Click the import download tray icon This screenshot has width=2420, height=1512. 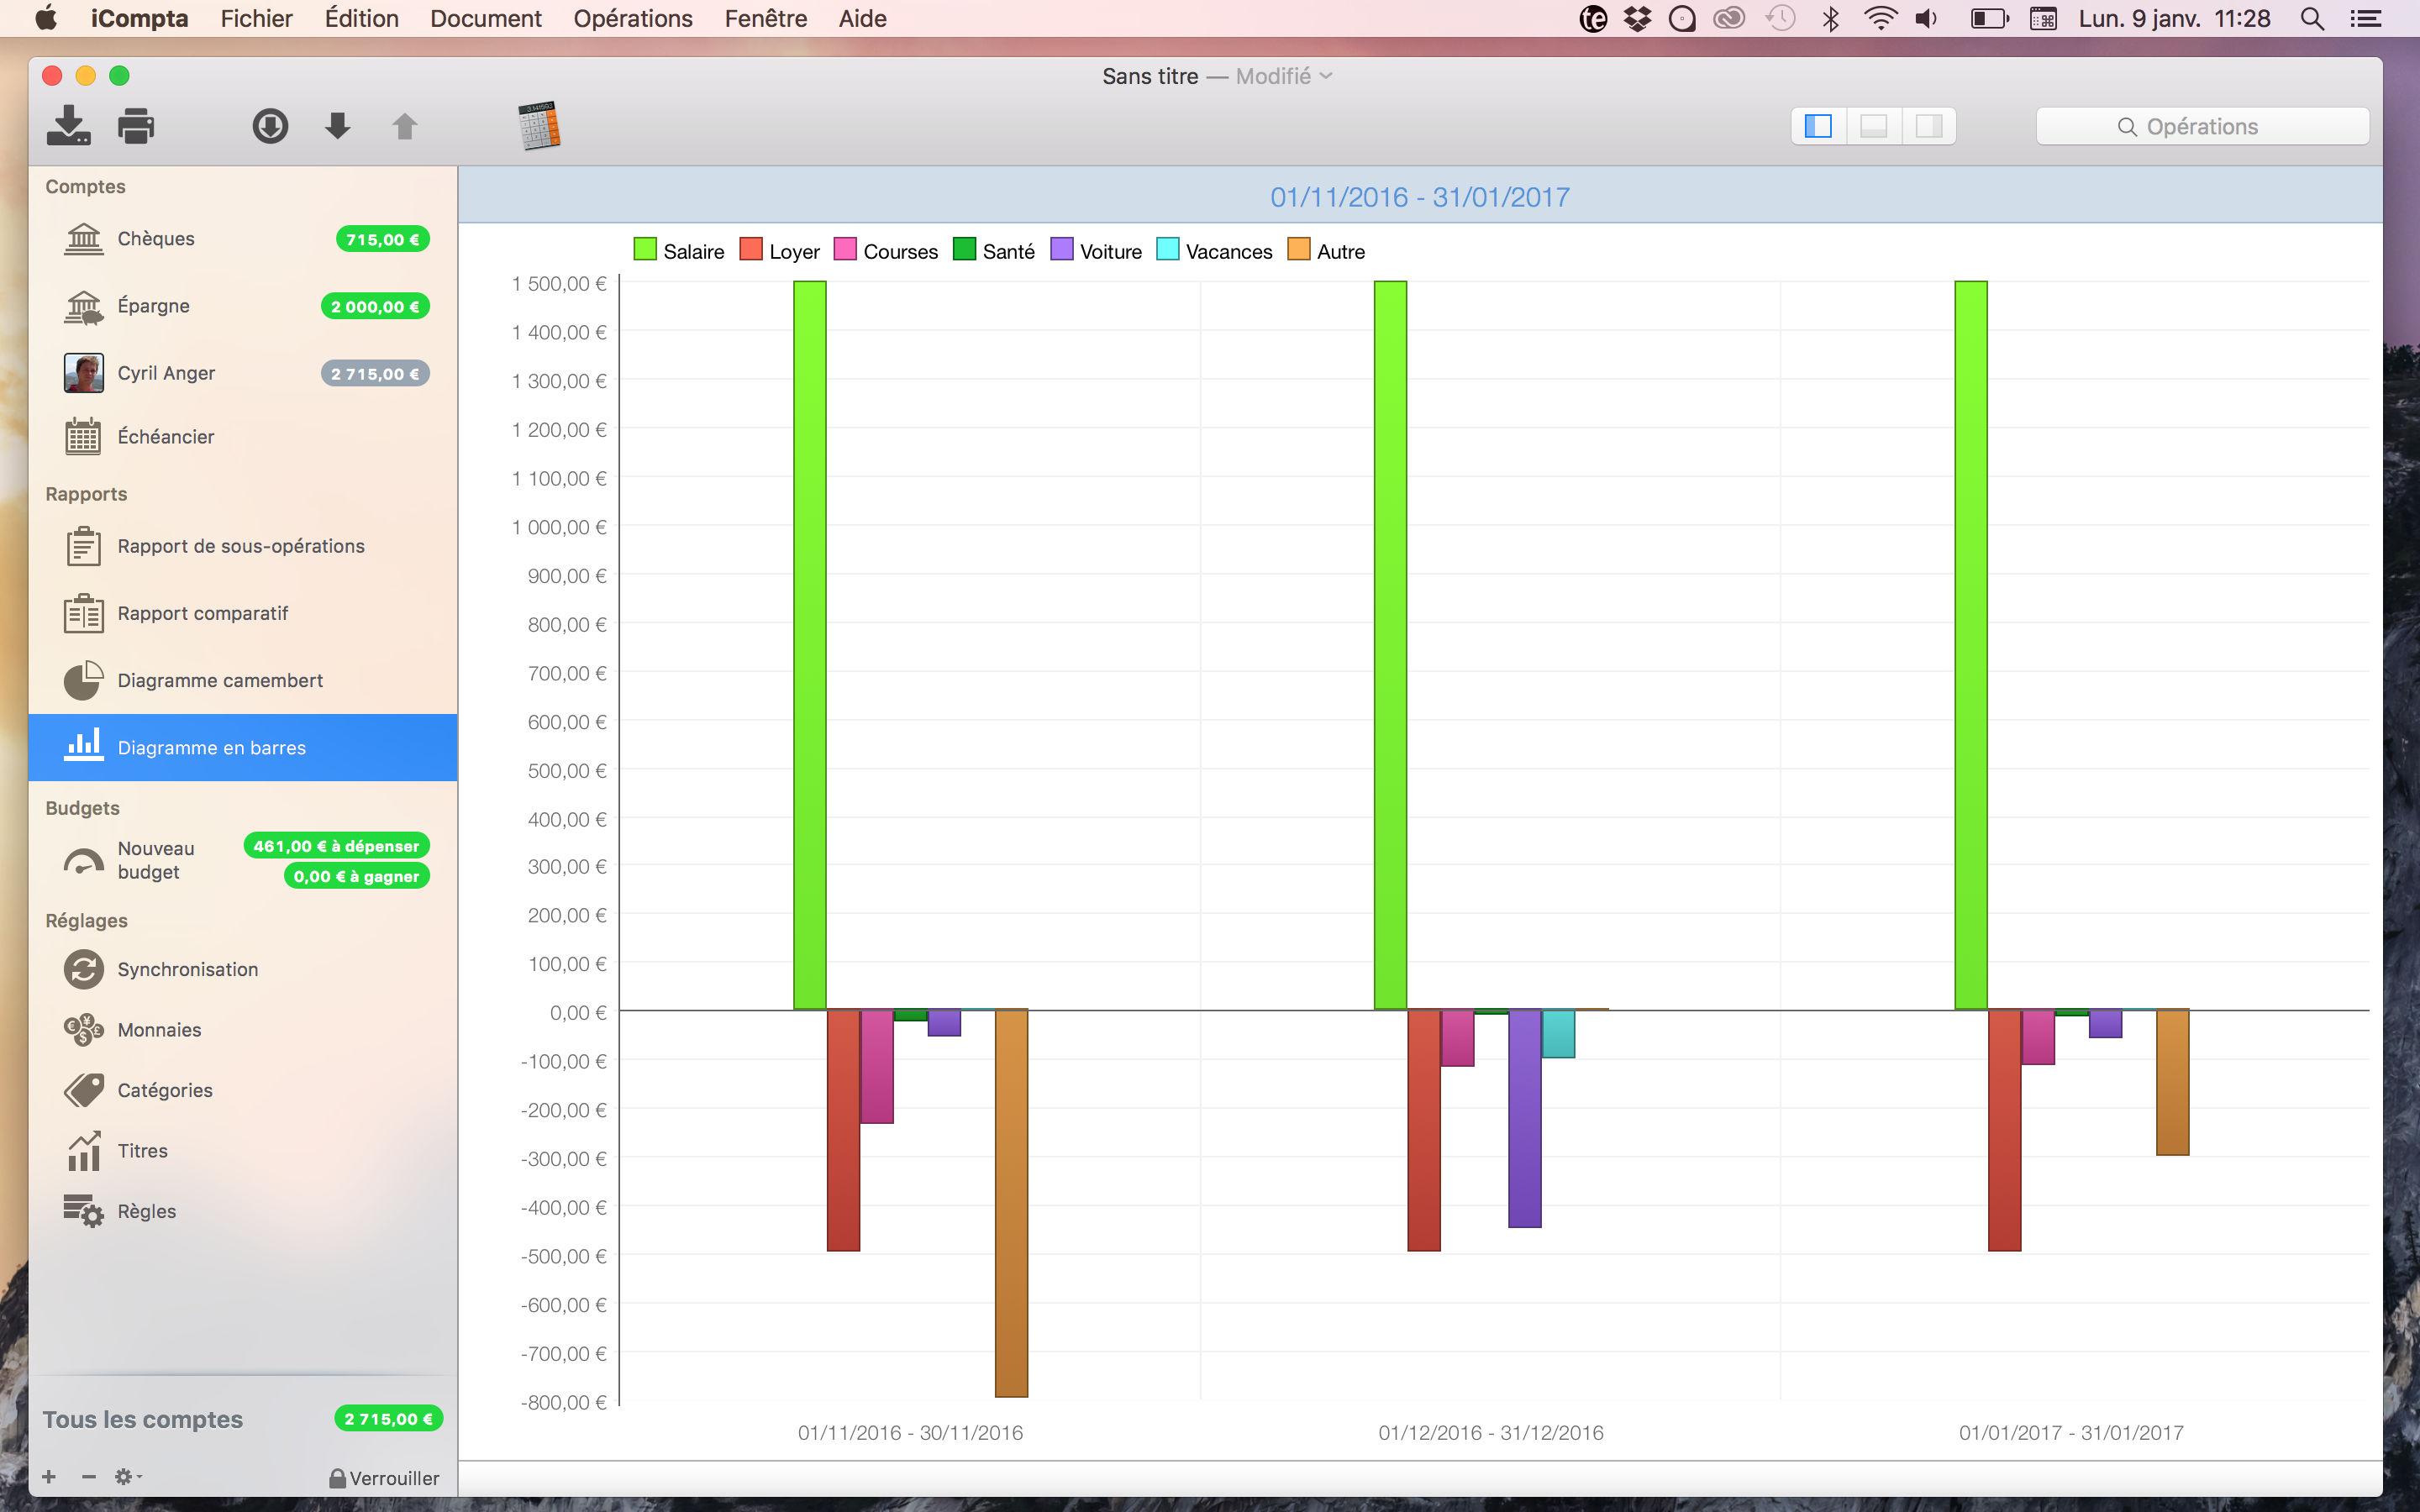coord(68,126)
